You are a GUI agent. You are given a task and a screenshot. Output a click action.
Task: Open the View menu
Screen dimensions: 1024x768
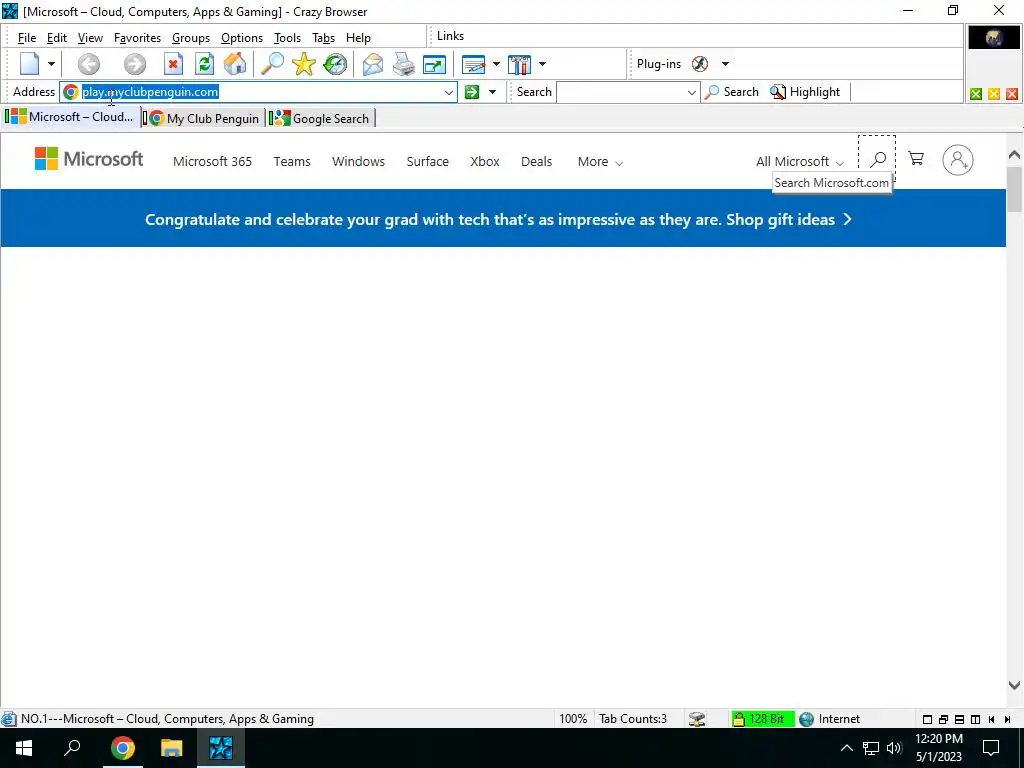(x=90, y=38)
